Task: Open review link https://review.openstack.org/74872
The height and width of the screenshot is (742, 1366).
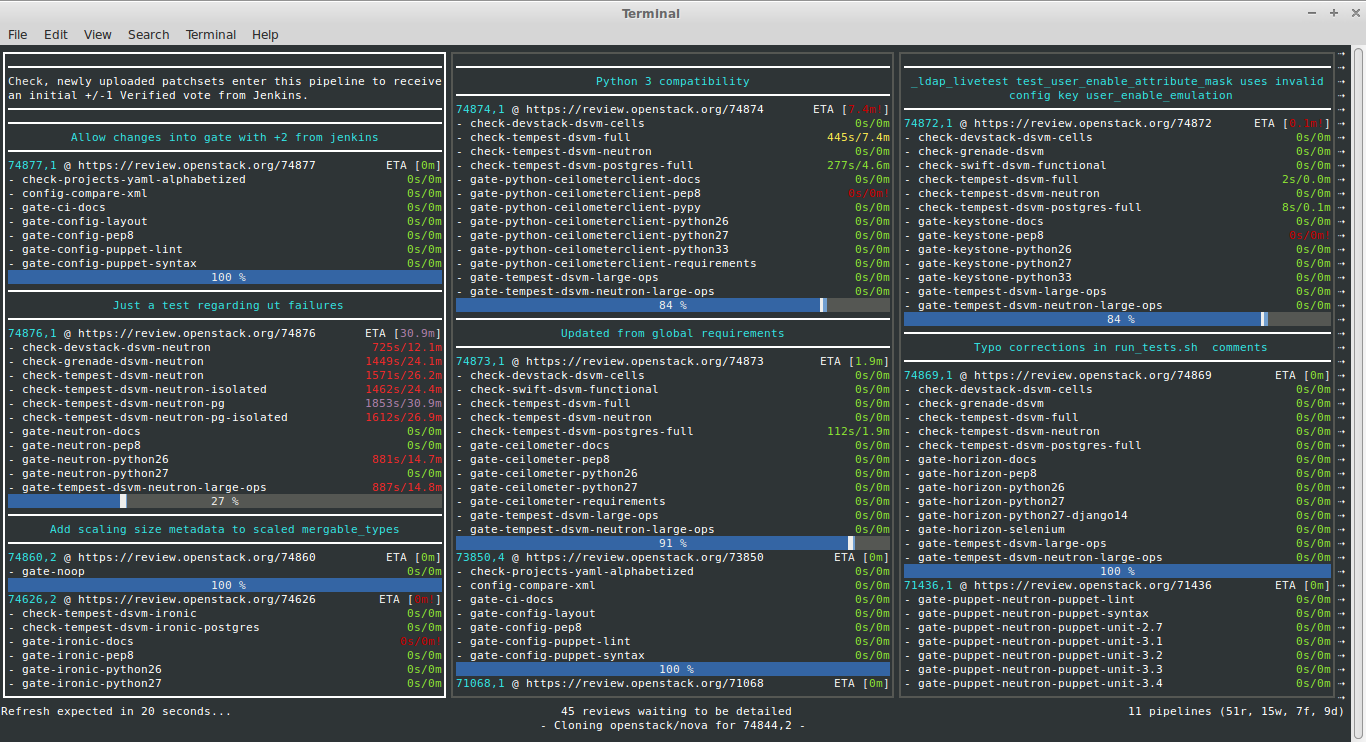Action: (x=1093, y=123)
